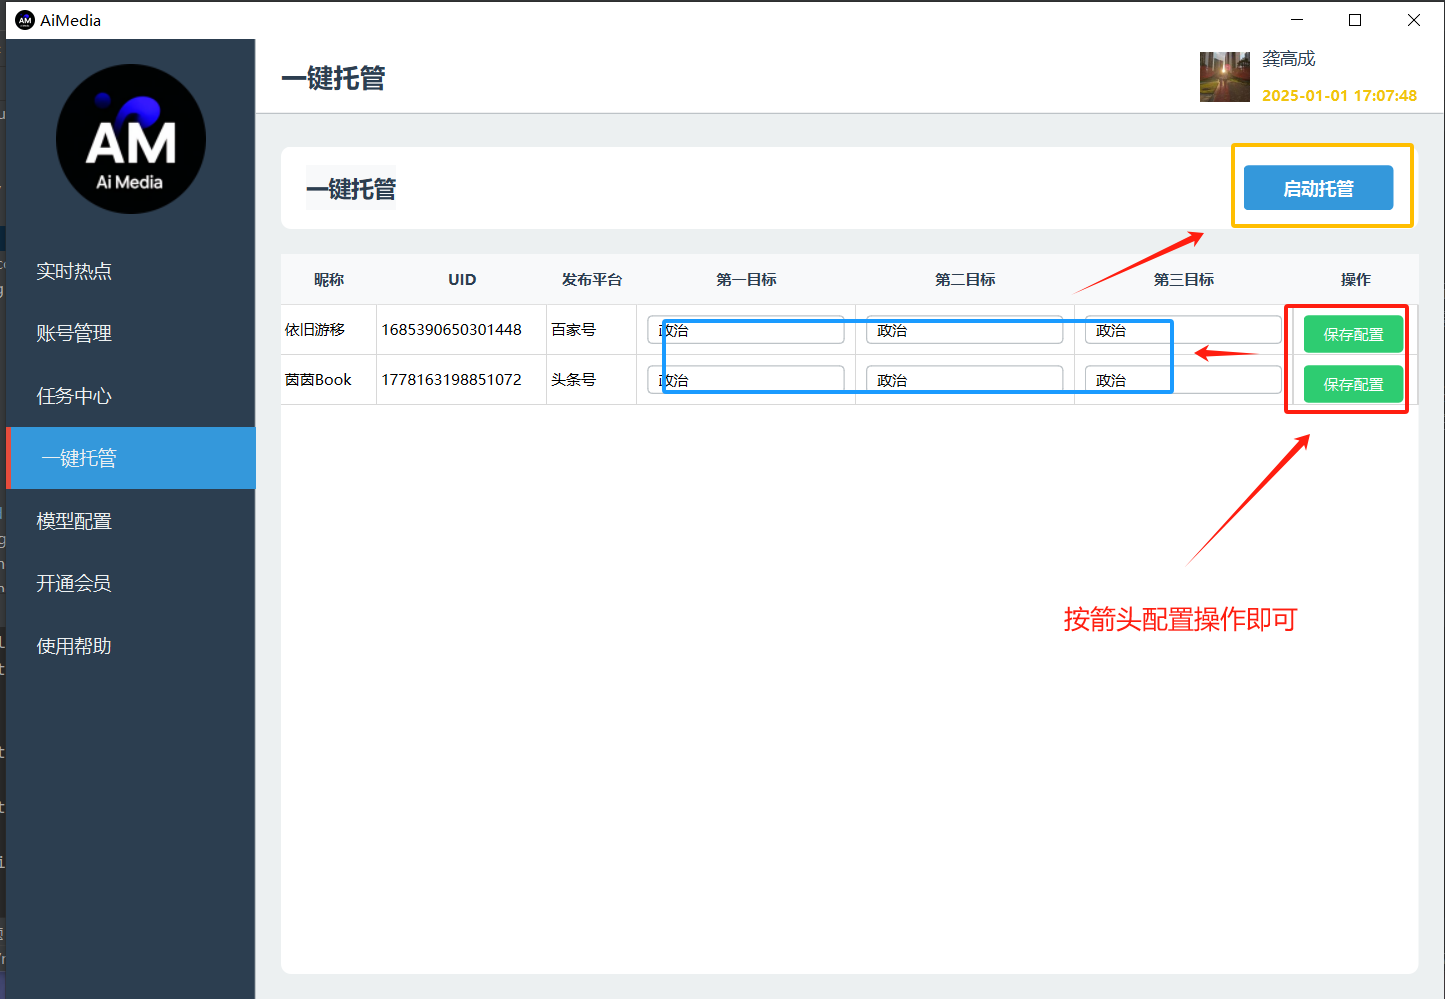Open 实时热点 in the sidebar
Viewport: 1445px width, 999px height.
(x=74, y=271)
